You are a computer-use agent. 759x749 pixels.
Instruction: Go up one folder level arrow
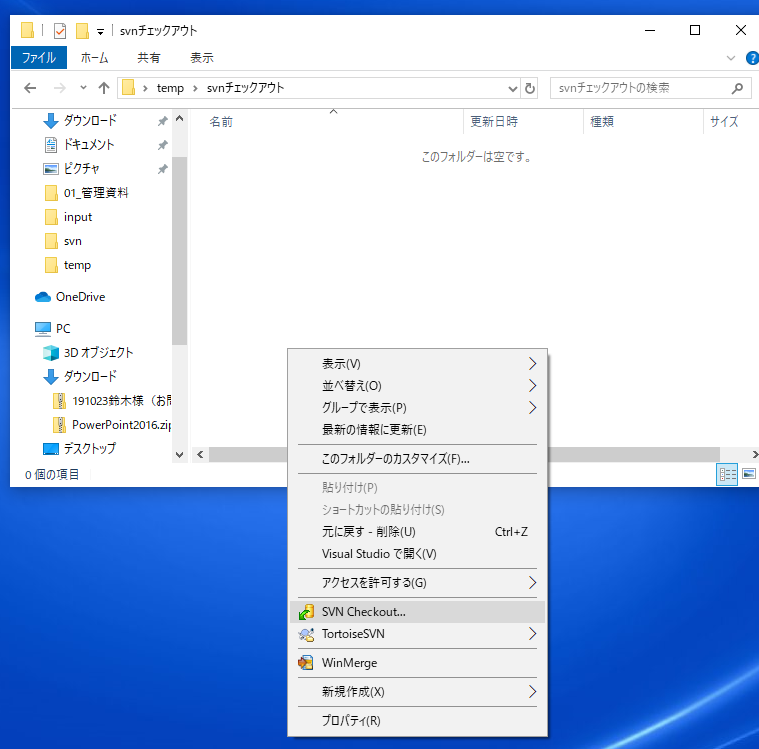[x=104, y=88]
